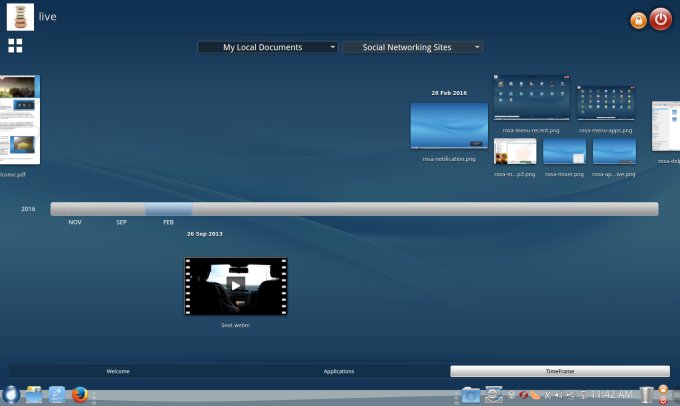The image size is (680, 406).
Task: Click the user avatar picture
Action: pos(20,18)
